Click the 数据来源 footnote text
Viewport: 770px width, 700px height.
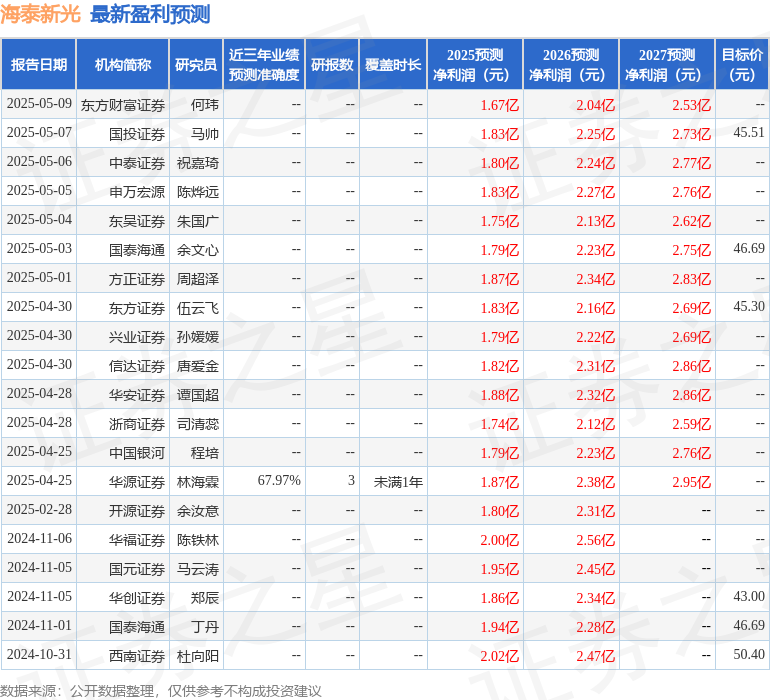(161, 691)
